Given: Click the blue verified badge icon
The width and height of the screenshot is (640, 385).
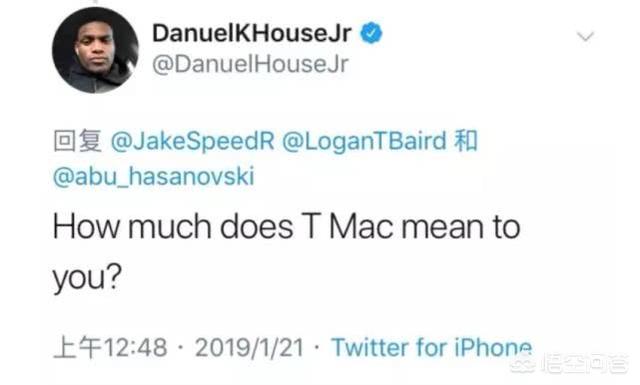Looking at the screenshot, I should 371,33.
